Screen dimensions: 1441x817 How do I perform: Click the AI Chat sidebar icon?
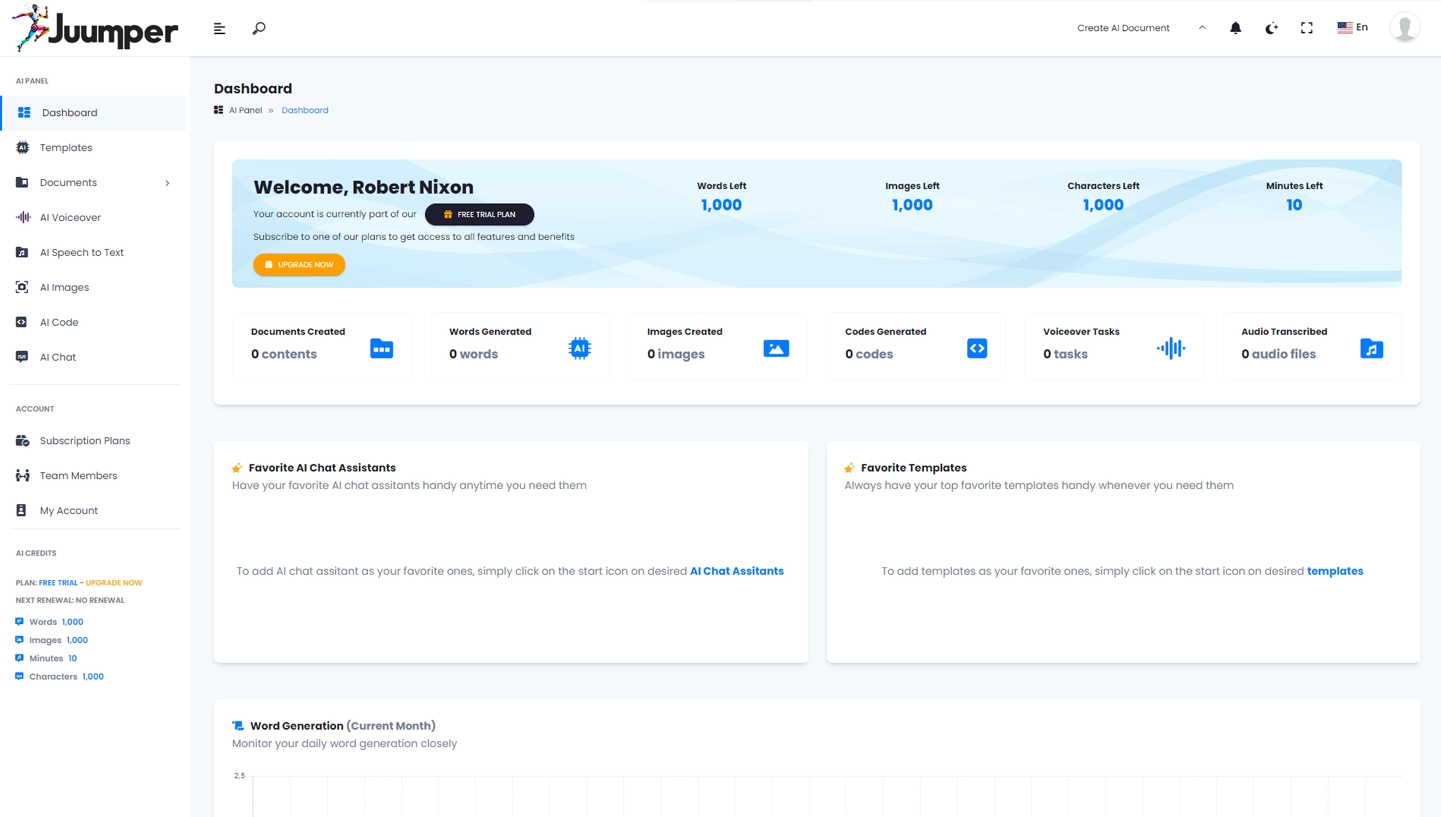[22, 358]
